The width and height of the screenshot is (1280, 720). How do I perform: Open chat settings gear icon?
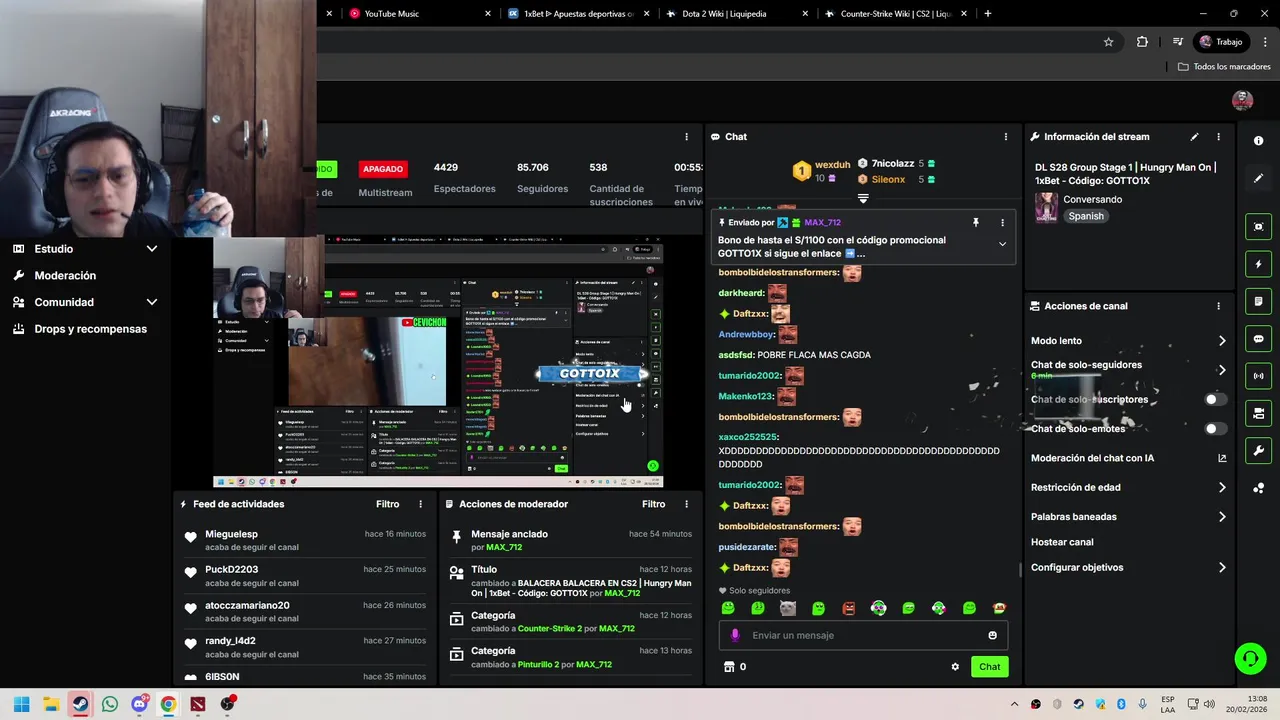[x=955, y=667]
